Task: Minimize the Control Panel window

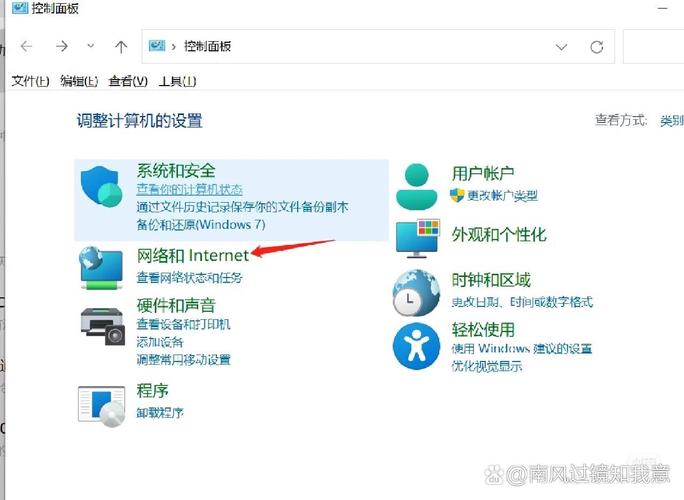Action: tap(663, 8)
